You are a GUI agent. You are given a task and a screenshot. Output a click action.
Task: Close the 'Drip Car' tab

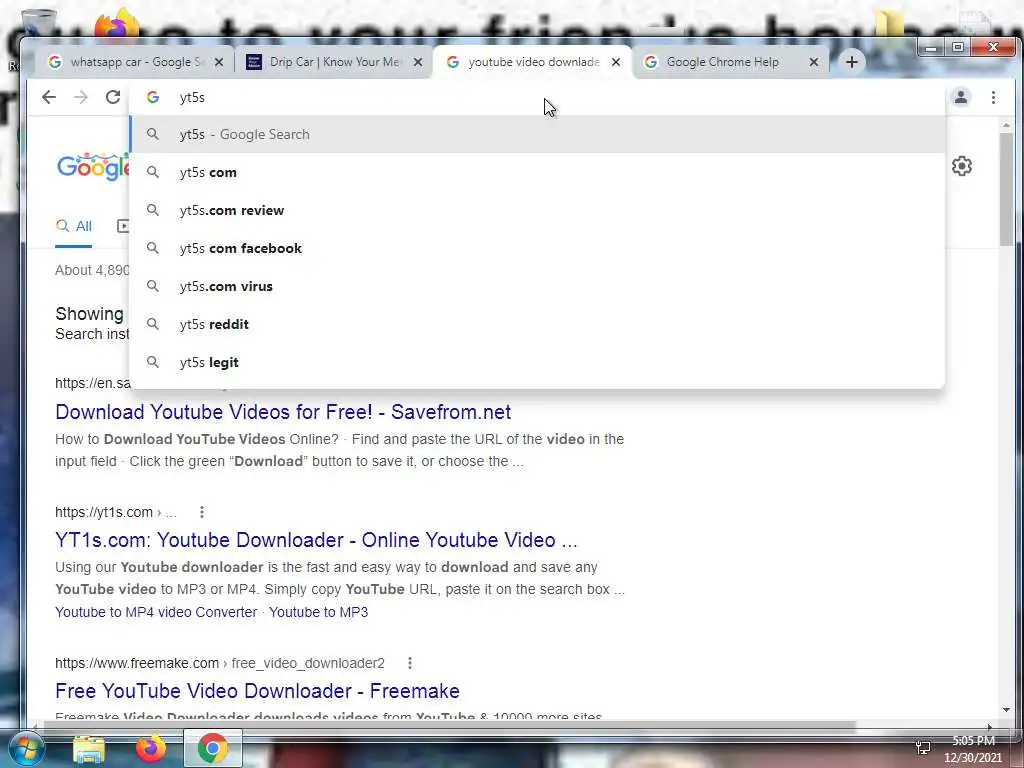418,62
